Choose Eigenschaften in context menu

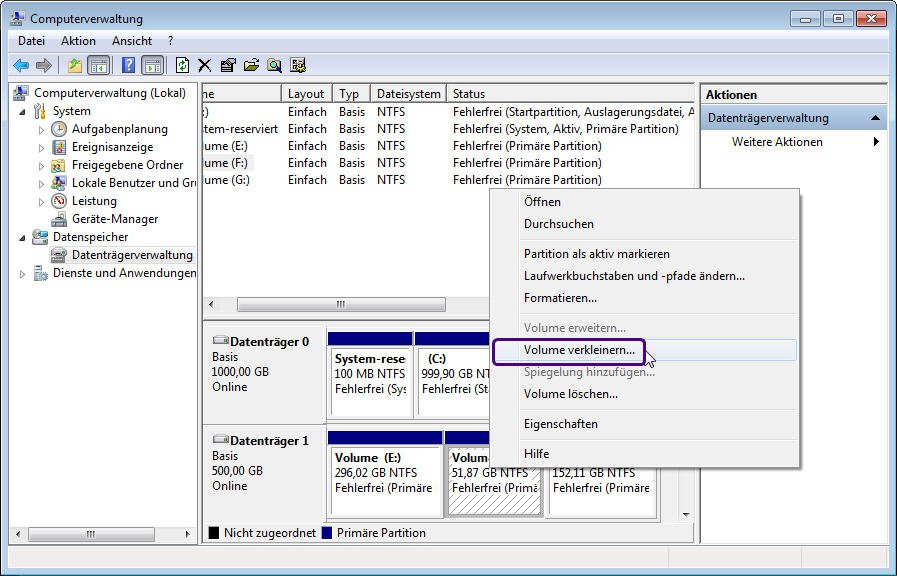click(x=645, y=424)
